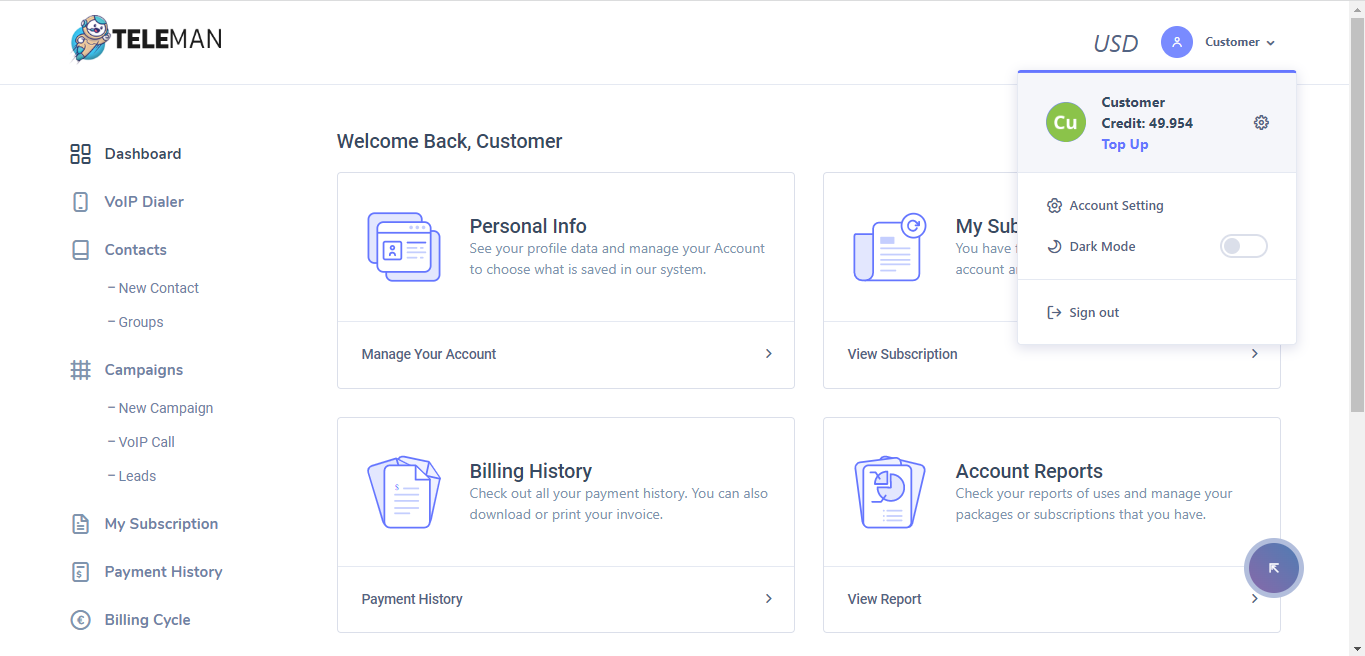Select New Contact under Contacts
Screen dimensions: 1365x656
[x=158, y=288]
